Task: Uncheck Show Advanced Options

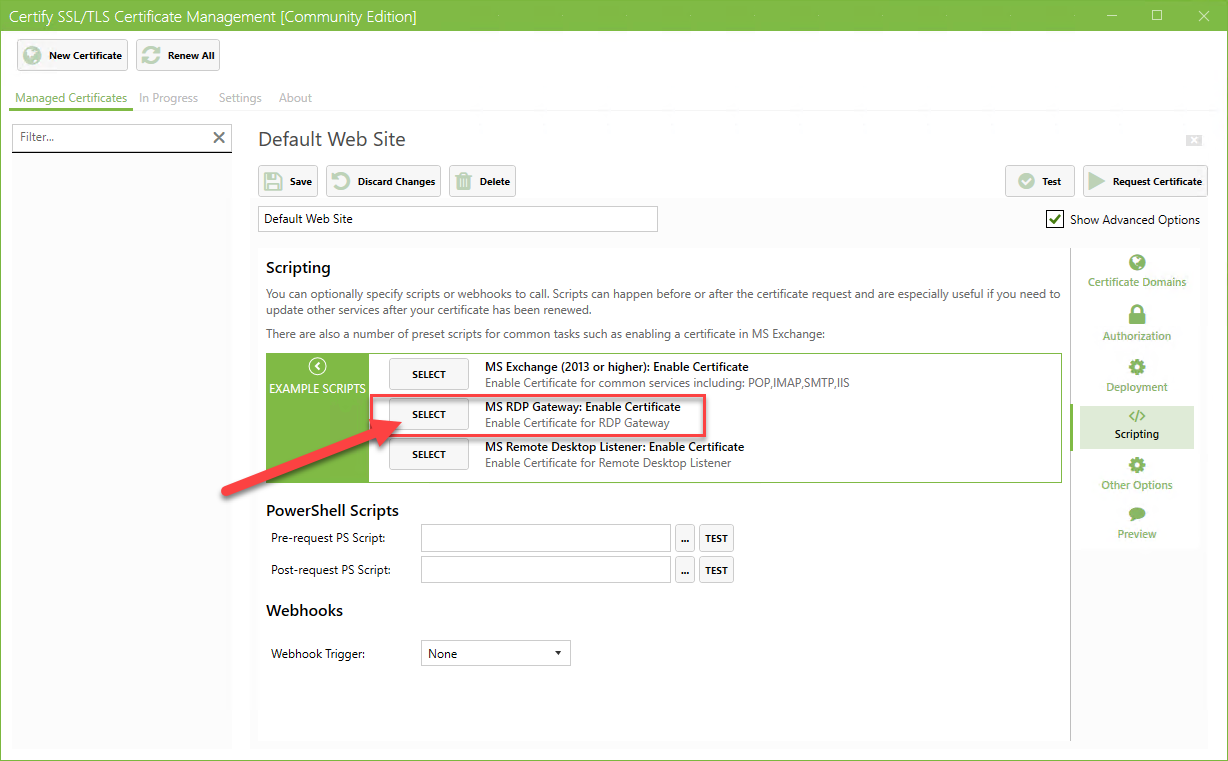Action: 1055,219
